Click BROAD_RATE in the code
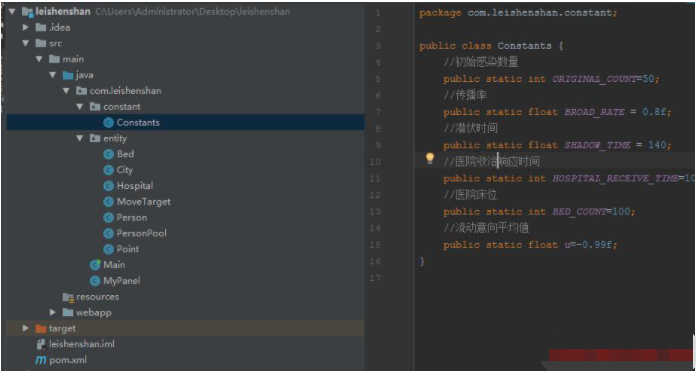696x371 pixels. pyautogui.click(x=594, y=112)
